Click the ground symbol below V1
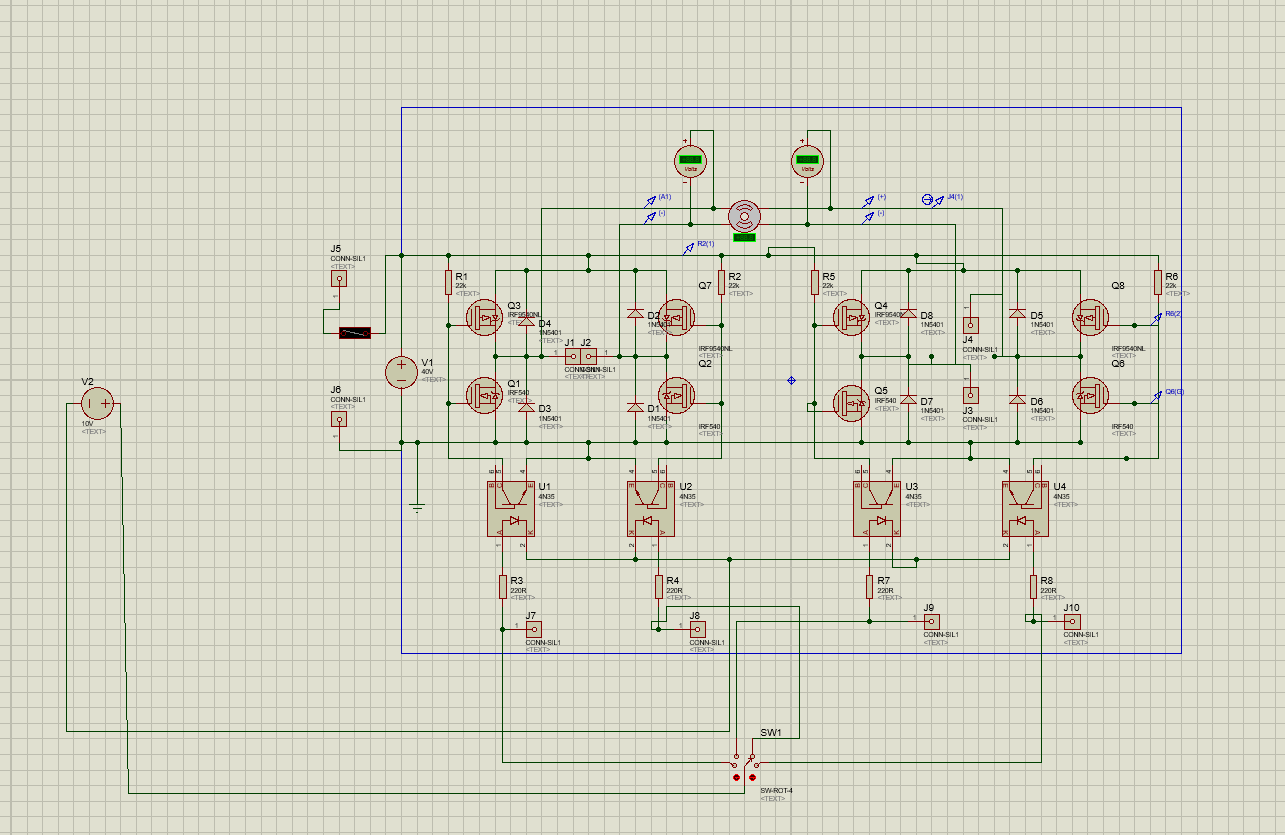The height and width of the screenshot is (835, 1285). pyautogui.click(x=417, y=508)
